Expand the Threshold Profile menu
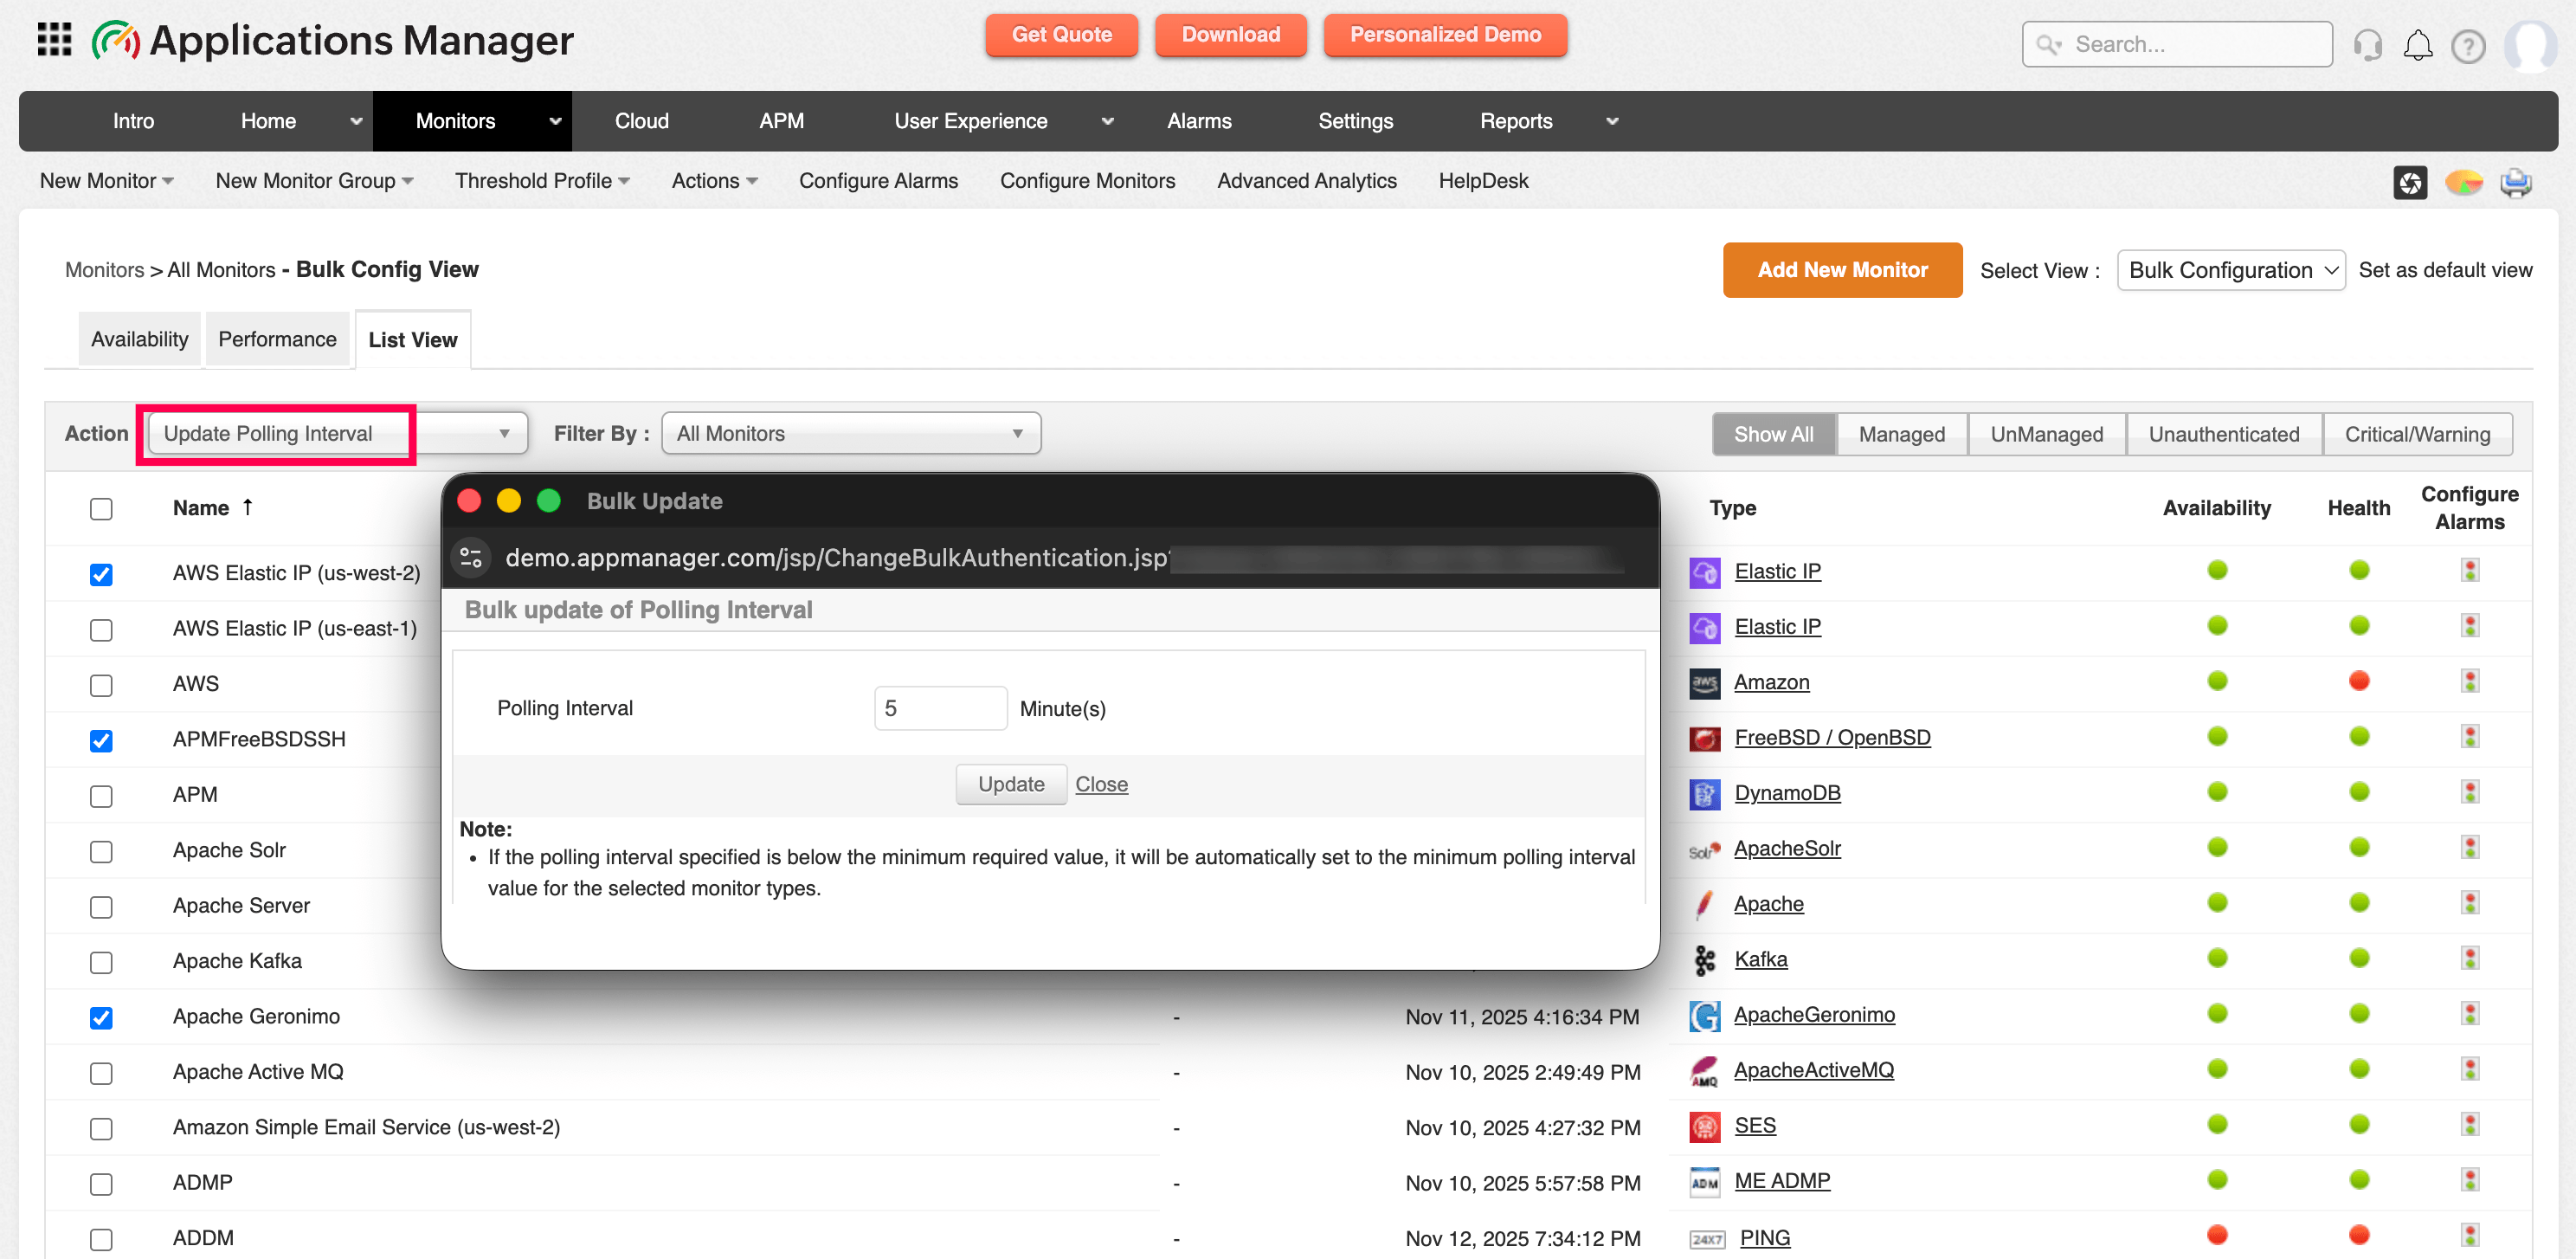The width and height of the screenshot is (2576, 1259). [542, 181]
